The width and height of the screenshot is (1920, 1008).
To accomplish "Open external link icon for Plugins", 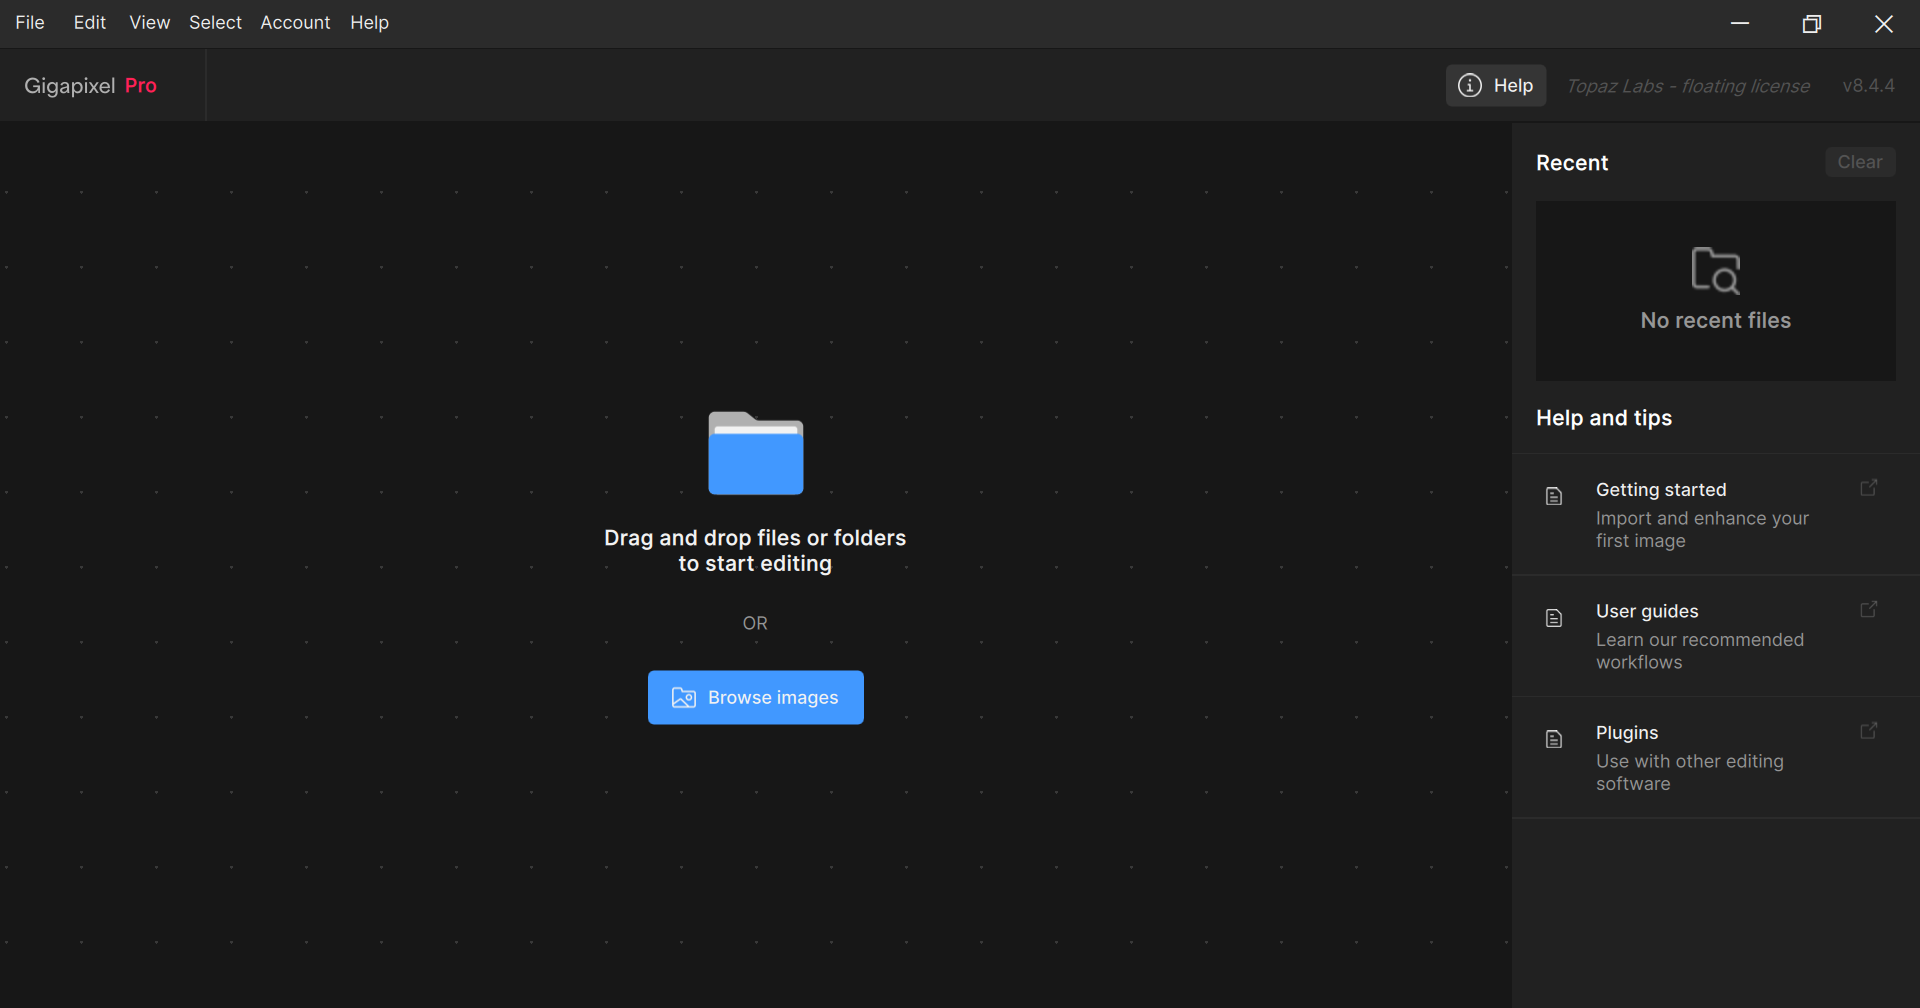I will 1868,732.
